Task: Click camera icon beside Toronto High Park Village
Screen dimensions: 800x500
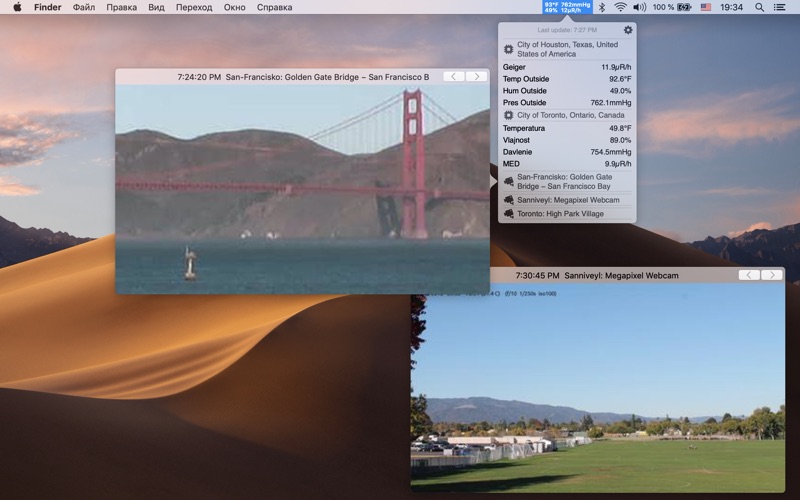Action: click(x=508, y=214)
